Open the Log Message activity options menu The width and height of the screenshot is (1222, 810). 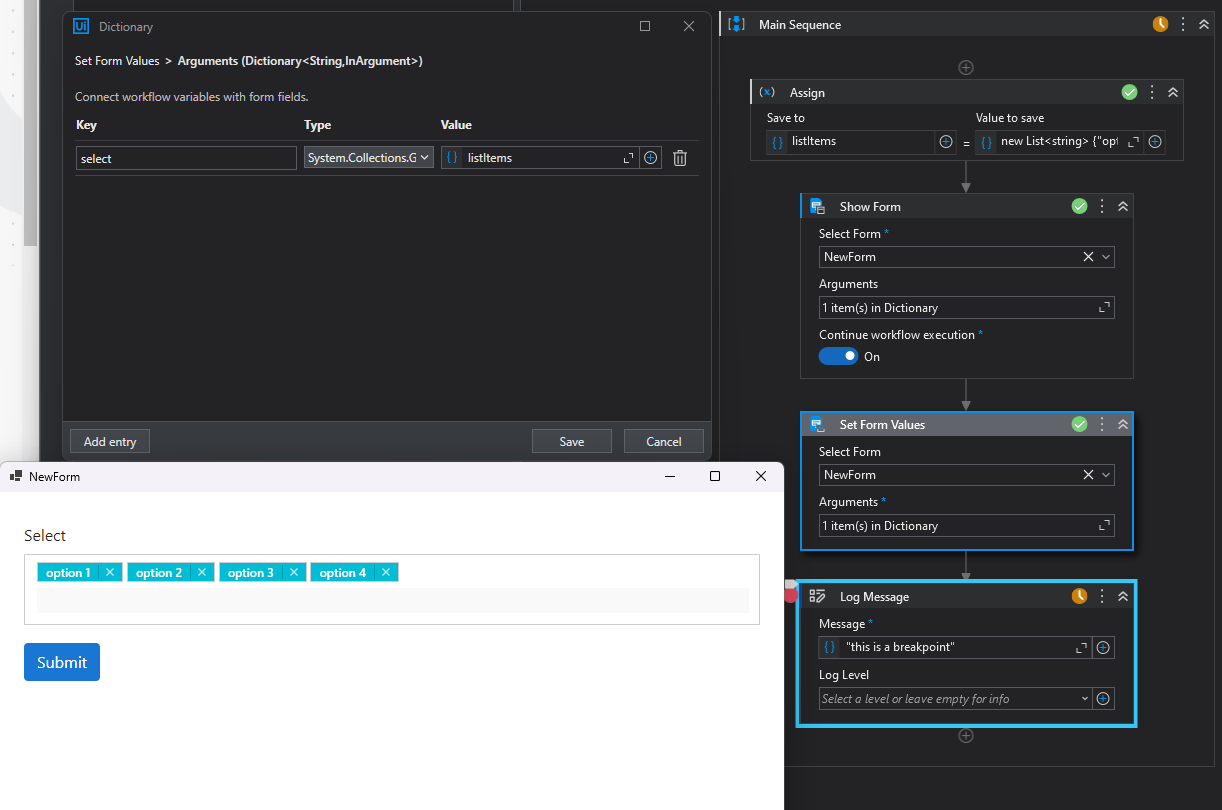pyautogui.click(x=1102, y=596)
